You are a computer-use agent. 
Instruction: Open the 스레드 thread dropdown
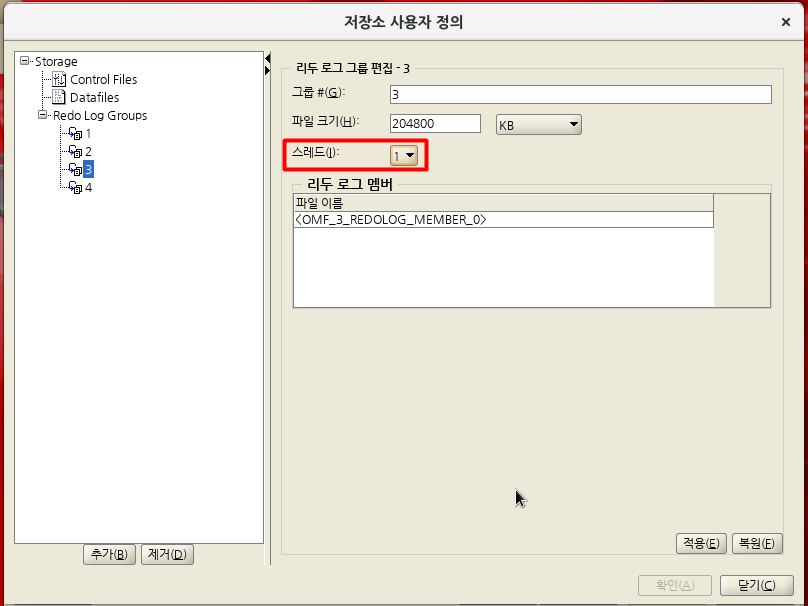click(x=404, y=155)
